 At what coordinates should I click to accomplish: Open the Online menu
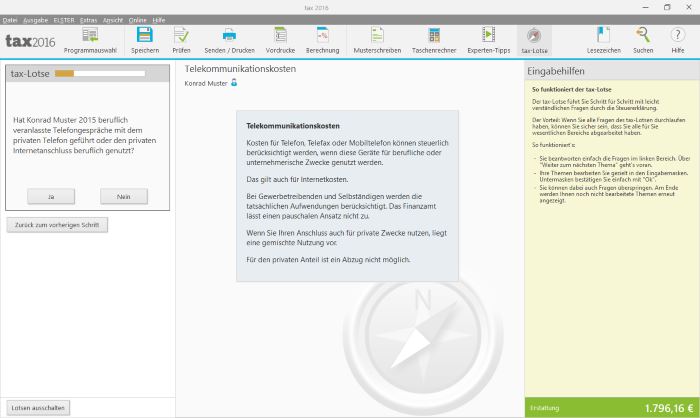click(138, 20)
